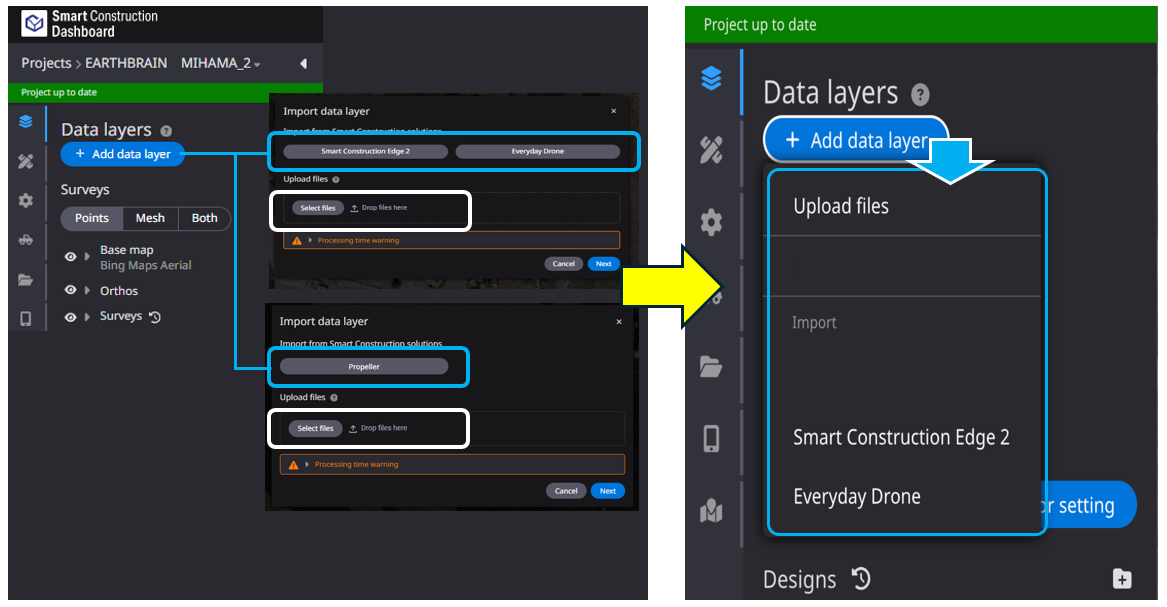Screen dimensions: 1167x607
Task: Open the folder icon in the small overview sidebar
Action: coord(26,280)
